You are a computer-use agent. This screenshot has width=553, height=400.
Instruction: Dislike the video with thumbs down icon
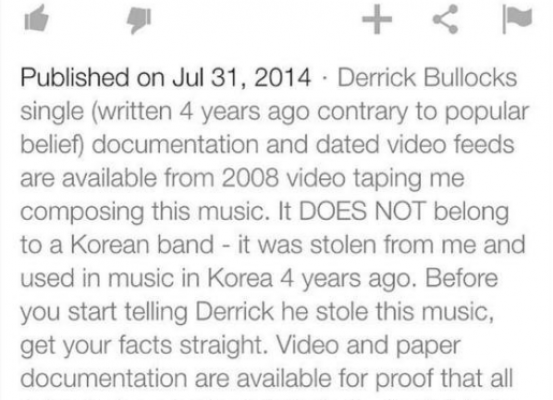click(139, 21)
